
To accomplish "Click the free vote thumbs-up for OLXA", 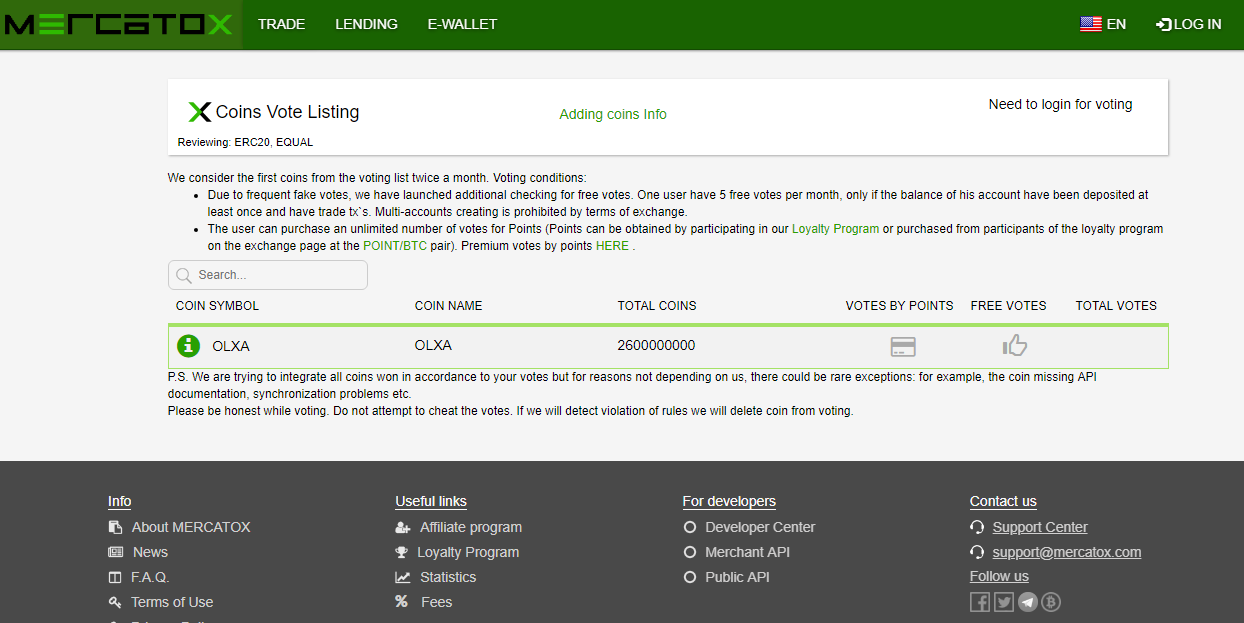I will 1015,345.
